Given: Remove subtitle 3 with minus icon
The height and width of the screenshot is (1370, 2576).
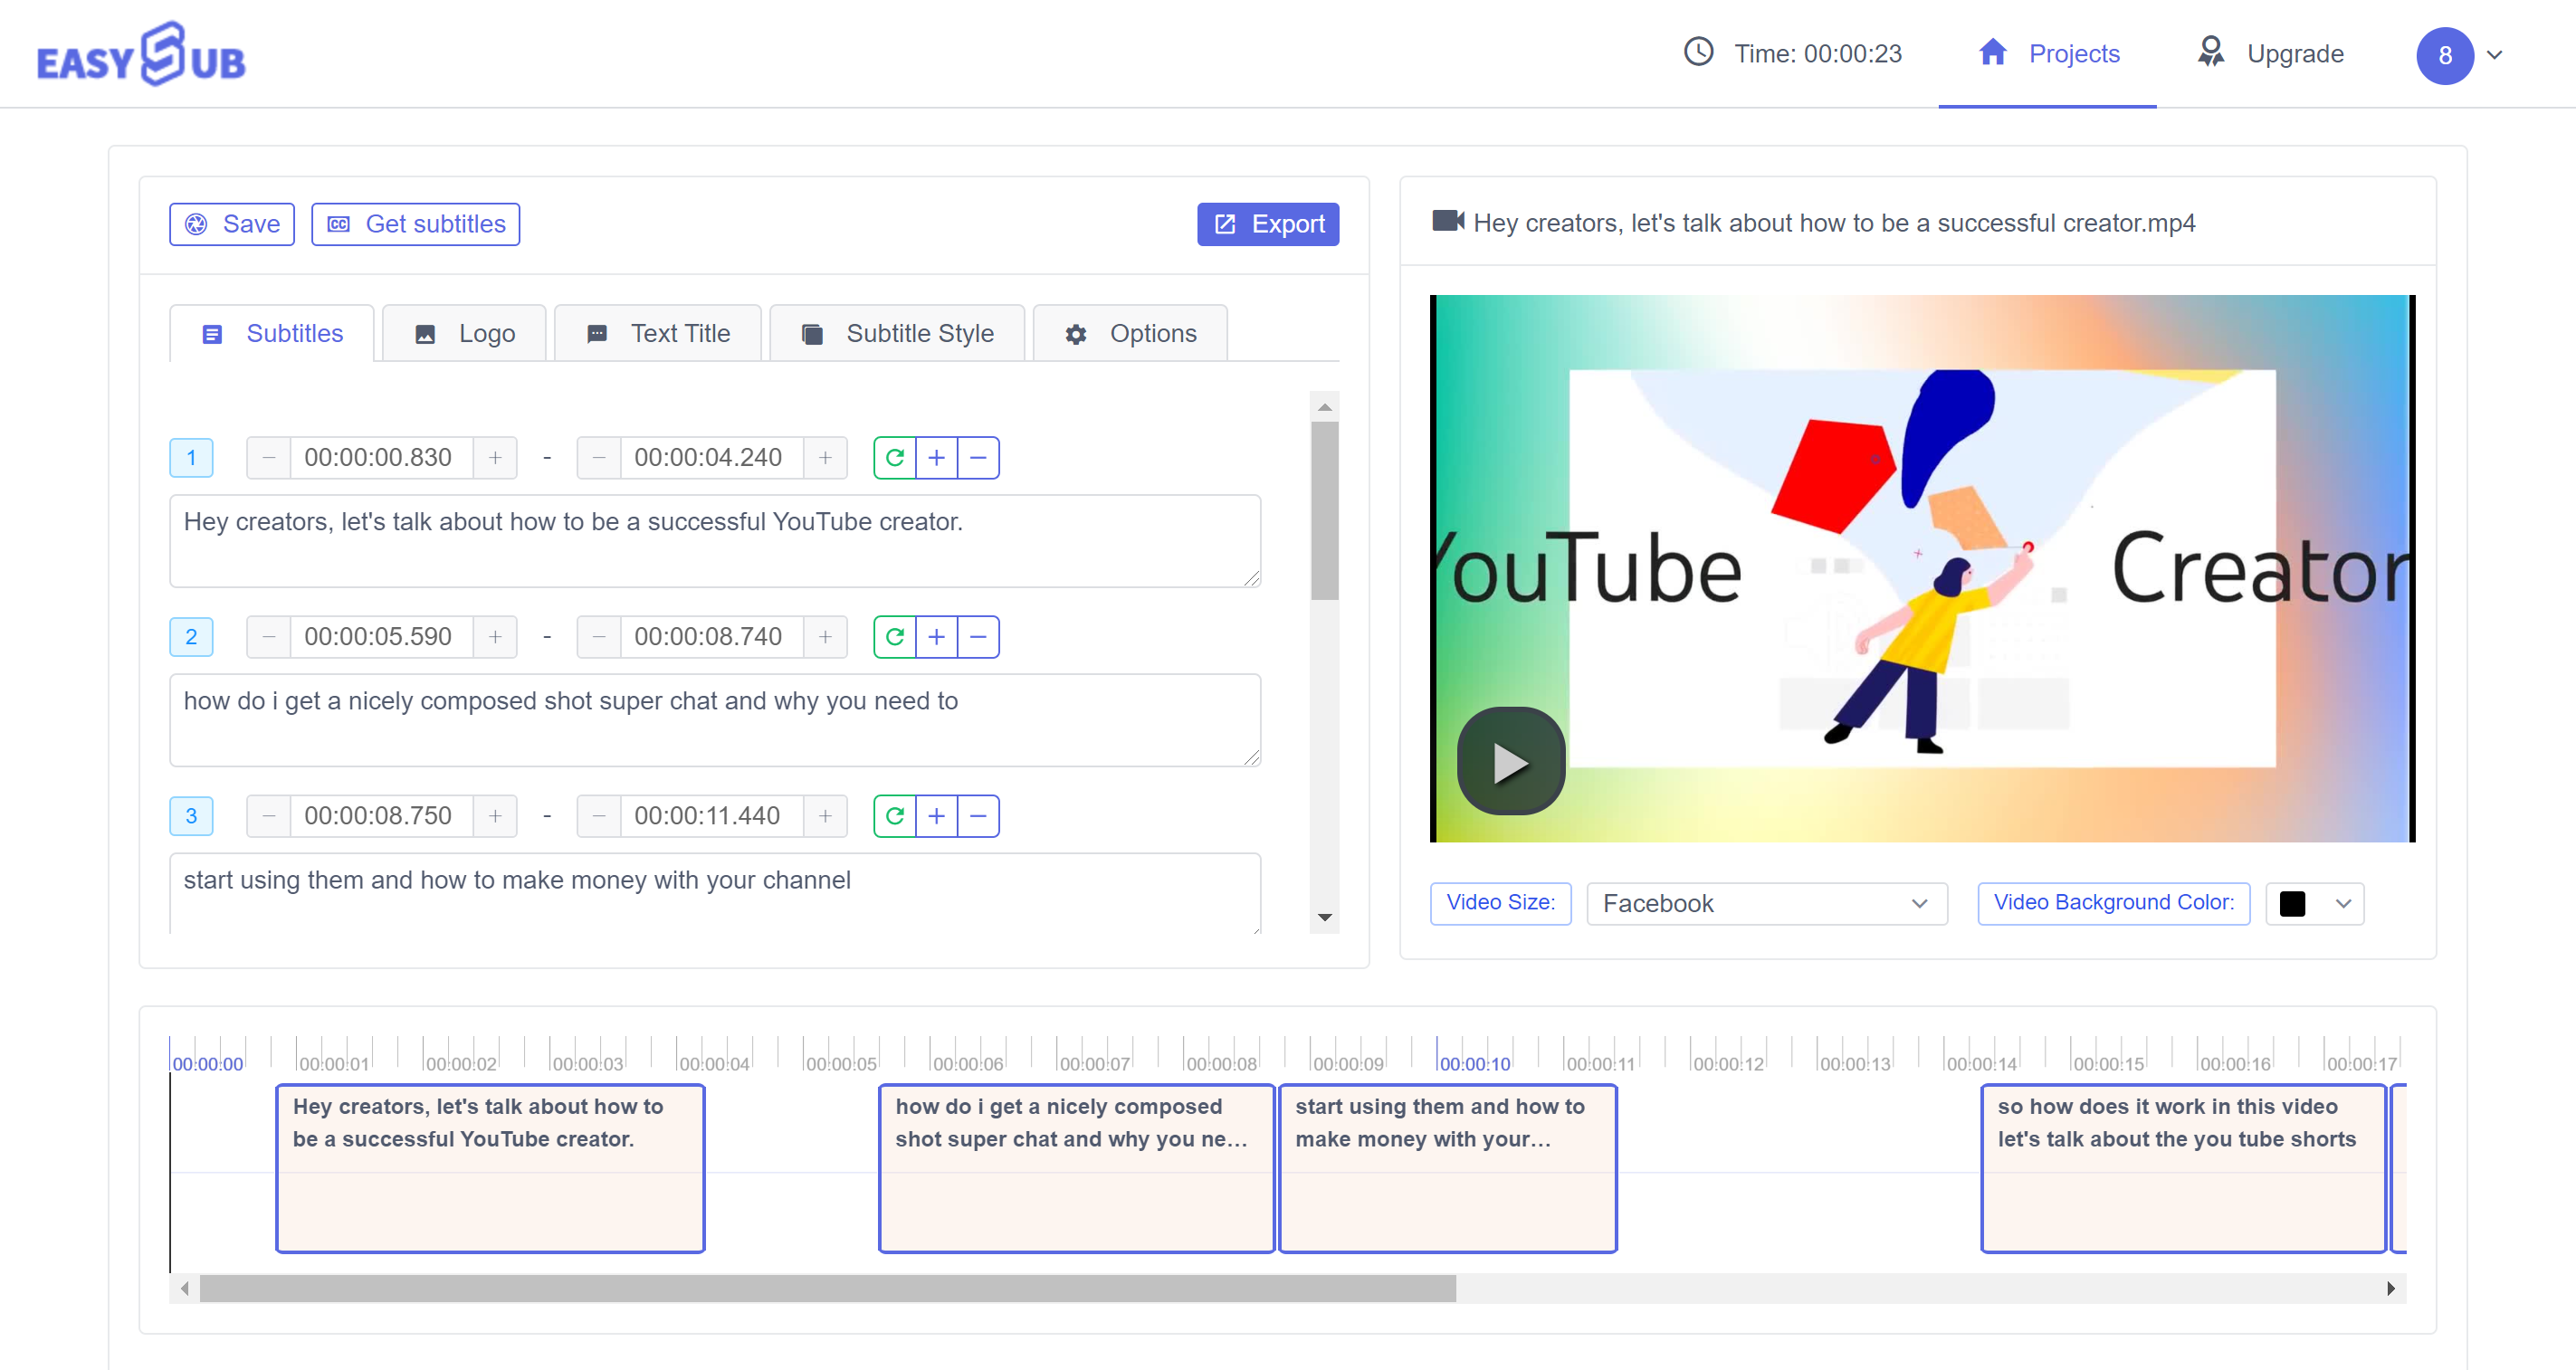Looking at the screenshot, I should [x=978, y=816].
